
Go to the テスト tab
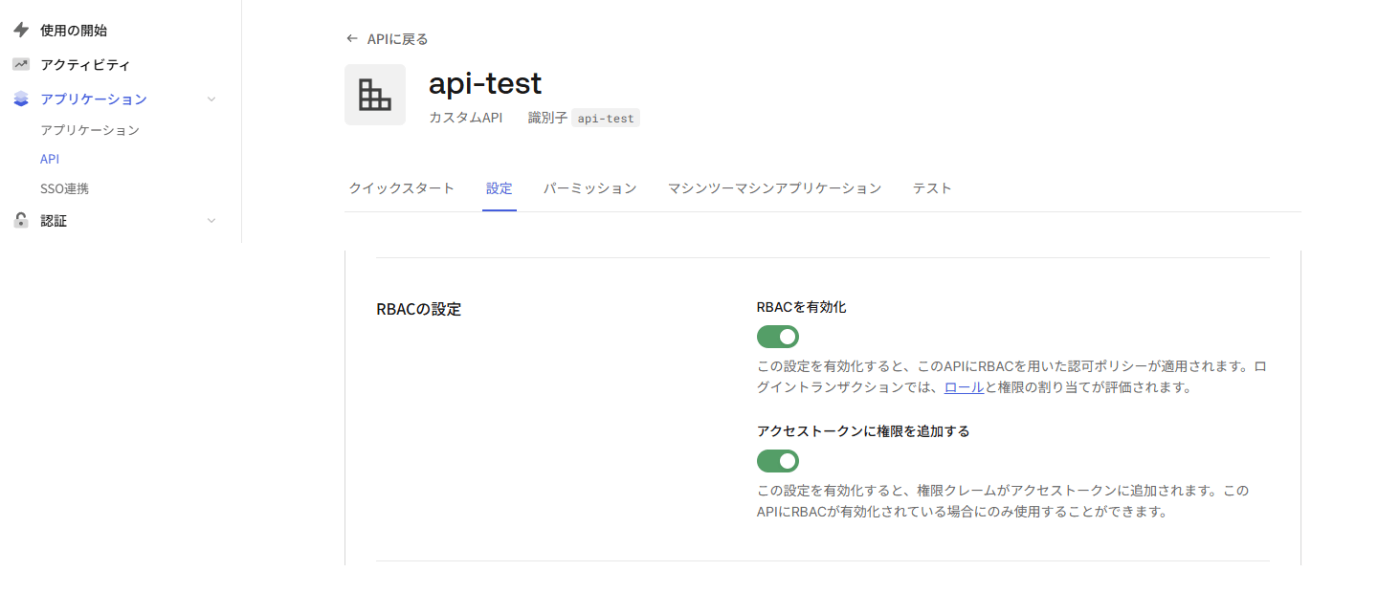click(x=932, y=188)
